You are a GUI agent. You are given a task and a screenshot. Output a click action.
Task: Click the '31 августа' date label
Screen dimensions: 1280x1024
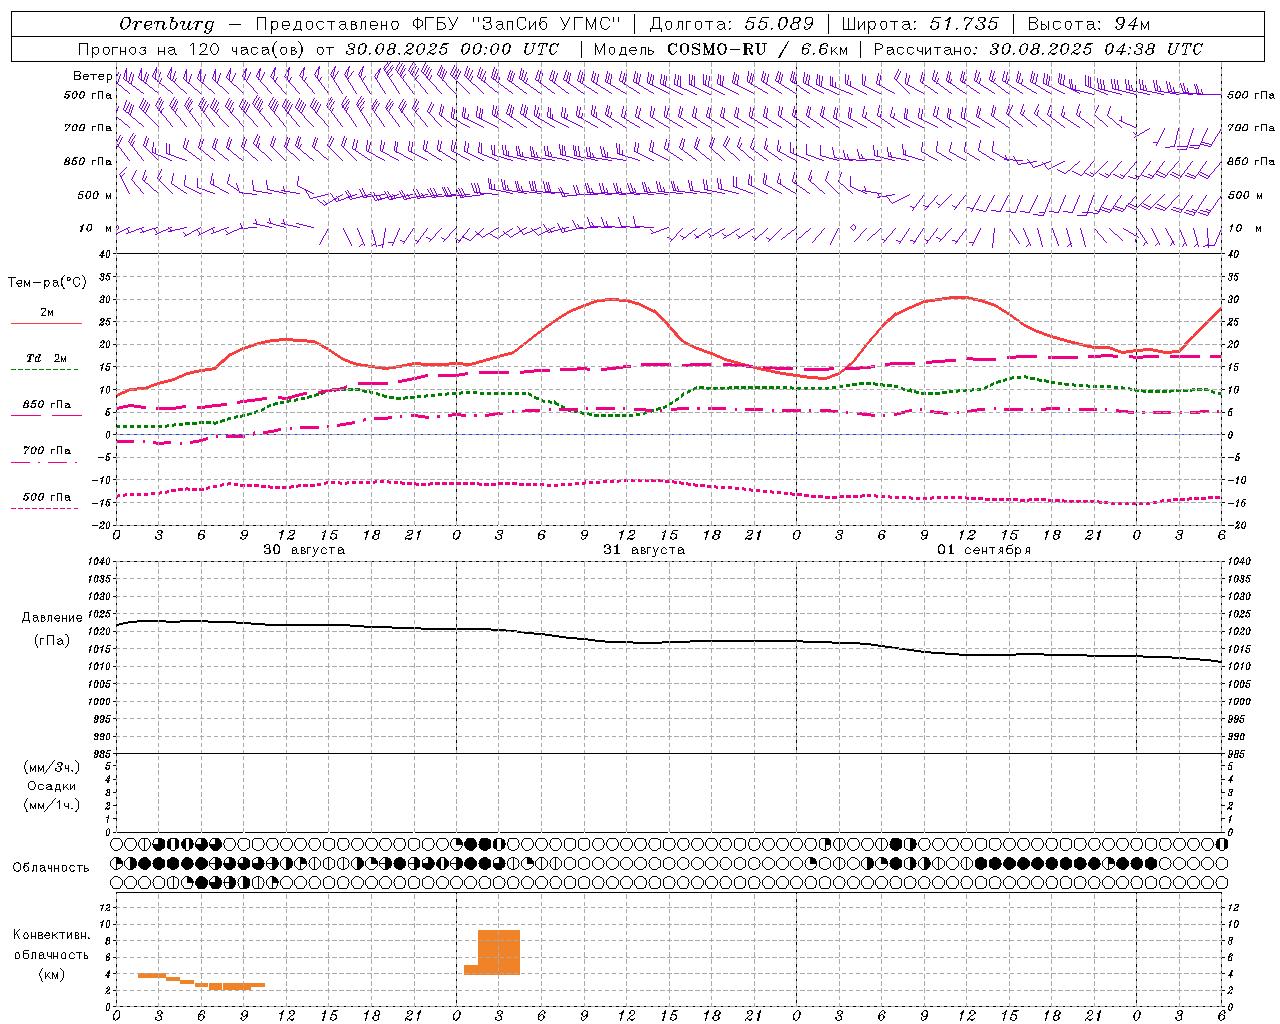coord(644,550)
